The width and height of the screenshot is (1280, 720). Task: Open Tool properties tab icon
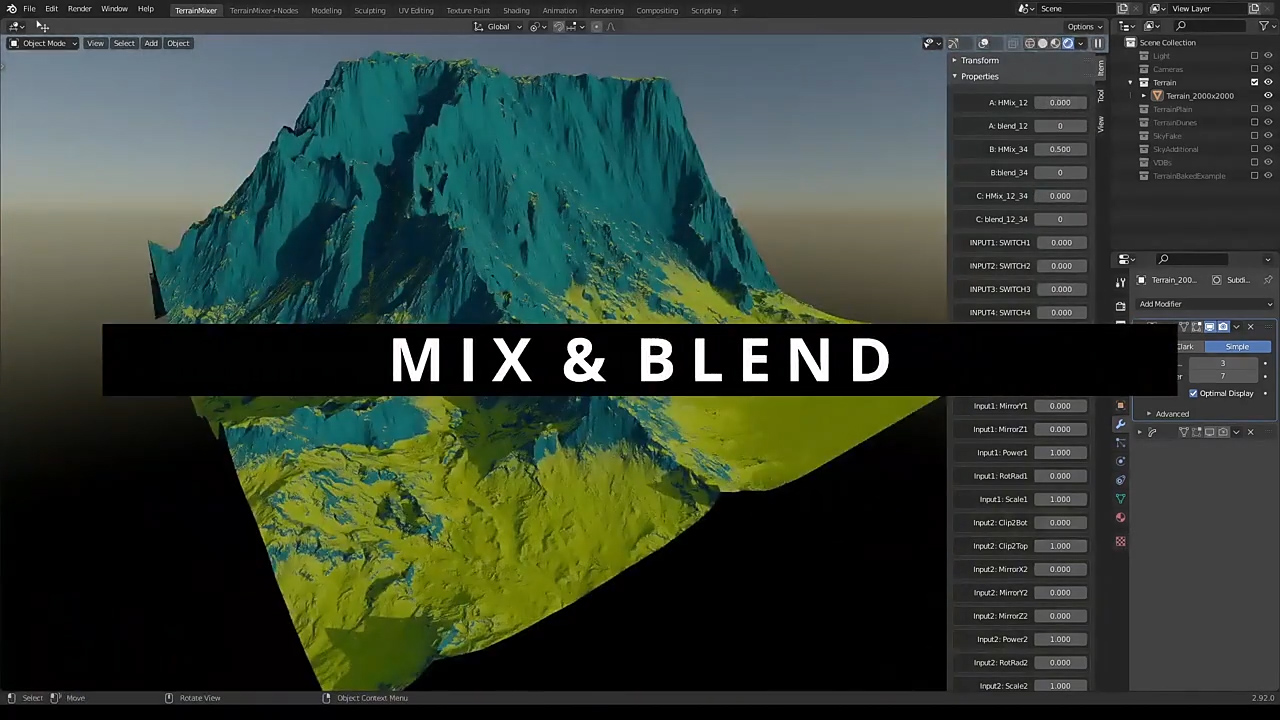click(1120, 284)
